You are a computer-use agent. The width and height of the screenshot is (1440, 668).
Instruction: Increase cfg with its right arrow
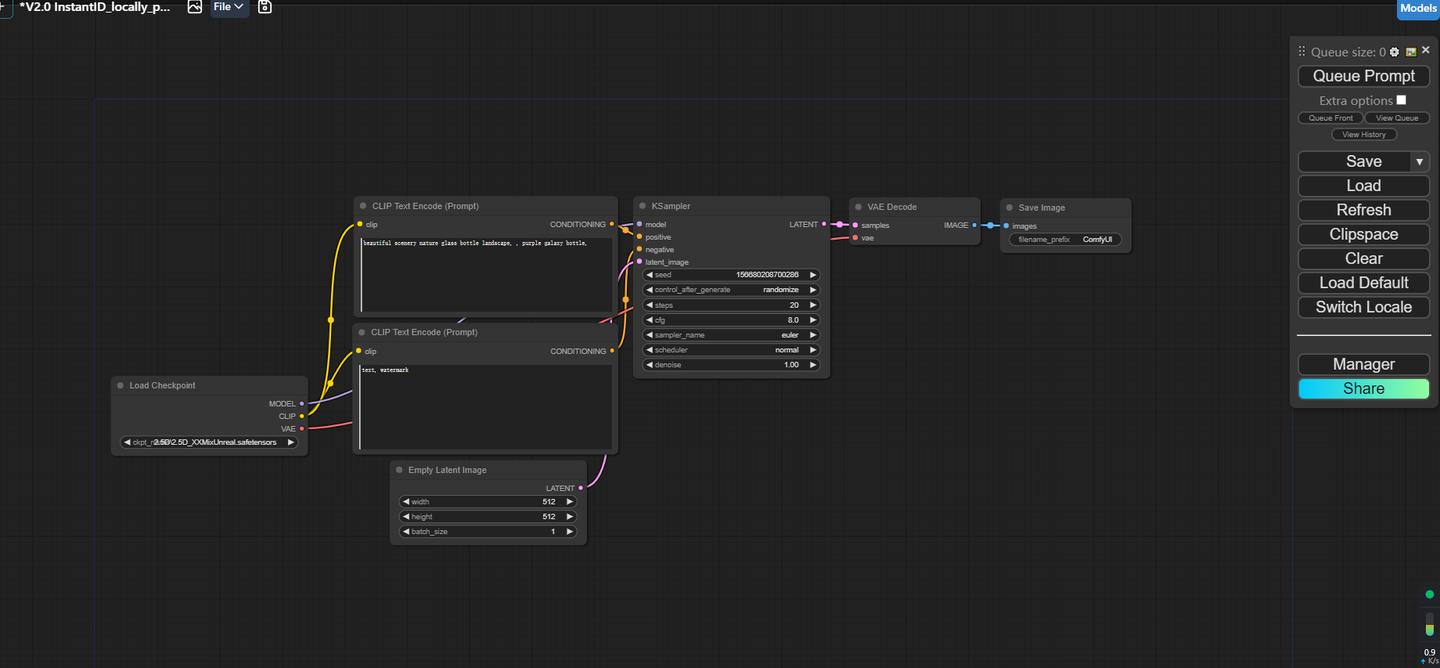813,320
